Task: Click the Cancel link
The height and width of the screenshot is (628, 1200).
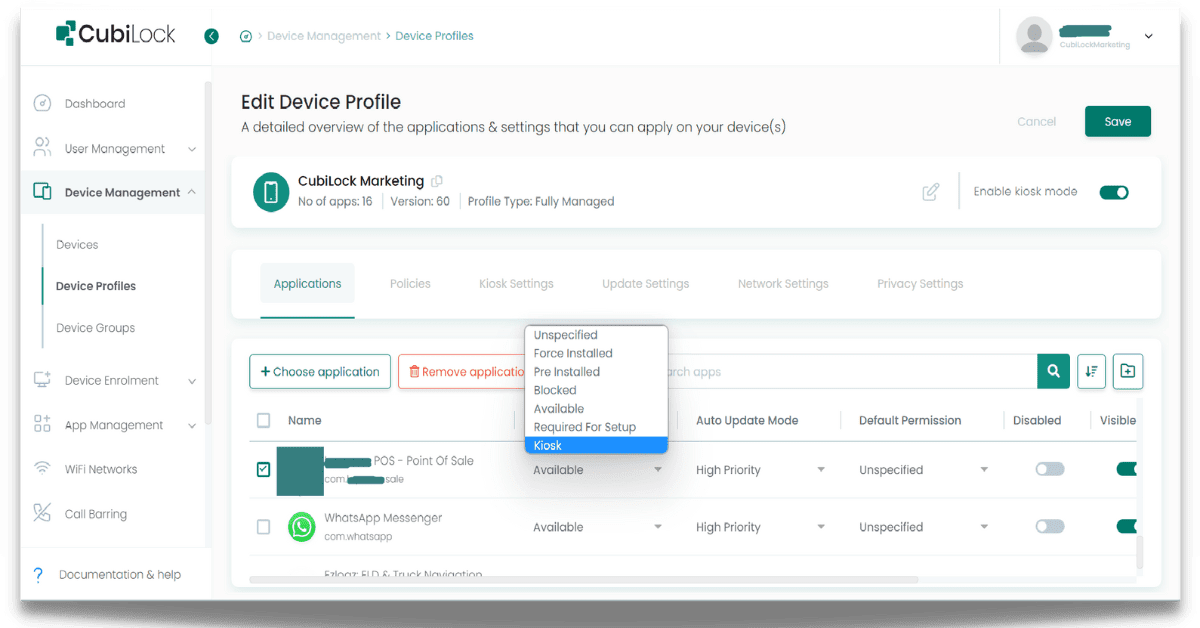Action: (x=1036, y=122)
